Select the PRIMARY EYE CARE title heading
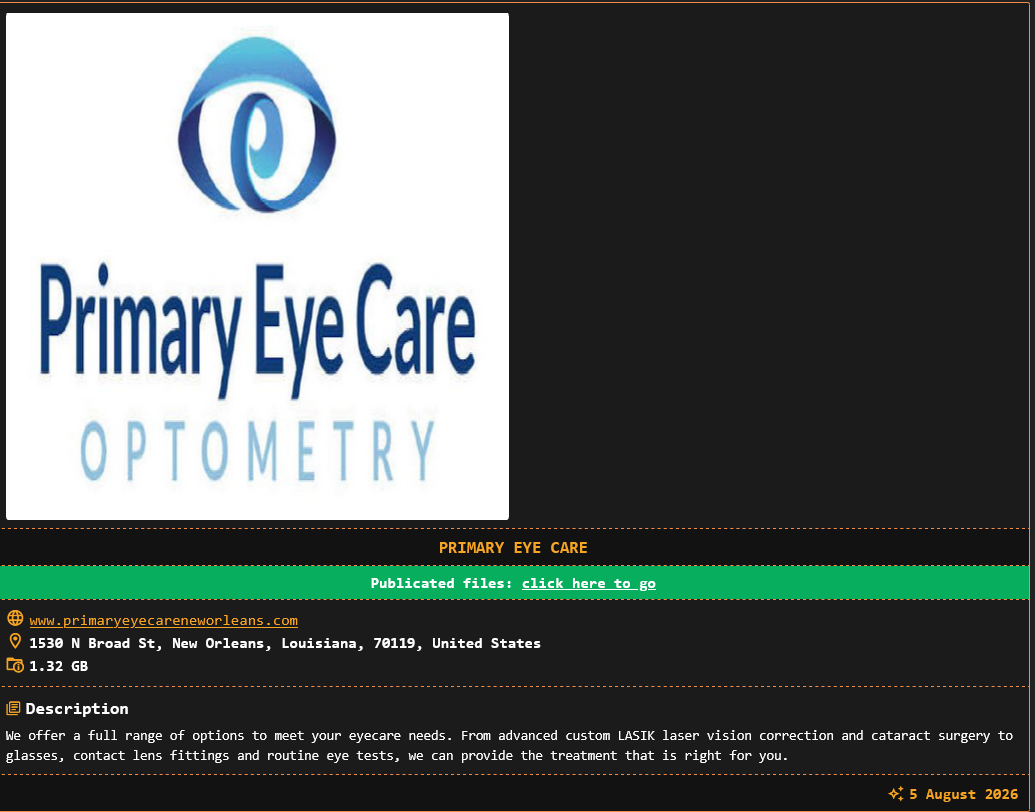The width and height of the screenshot is (1035, 812). coord(513,548)
